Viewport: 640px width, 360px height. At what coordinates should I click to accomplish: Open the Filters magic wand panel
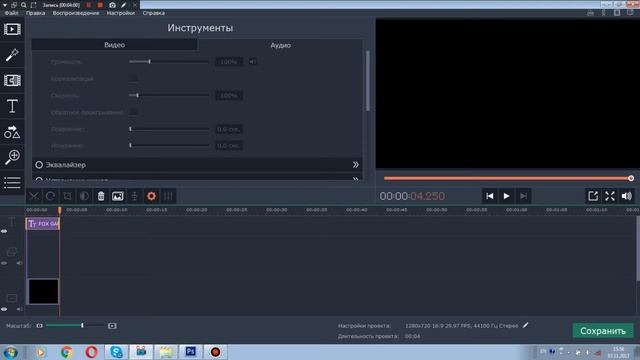[12, 55]
